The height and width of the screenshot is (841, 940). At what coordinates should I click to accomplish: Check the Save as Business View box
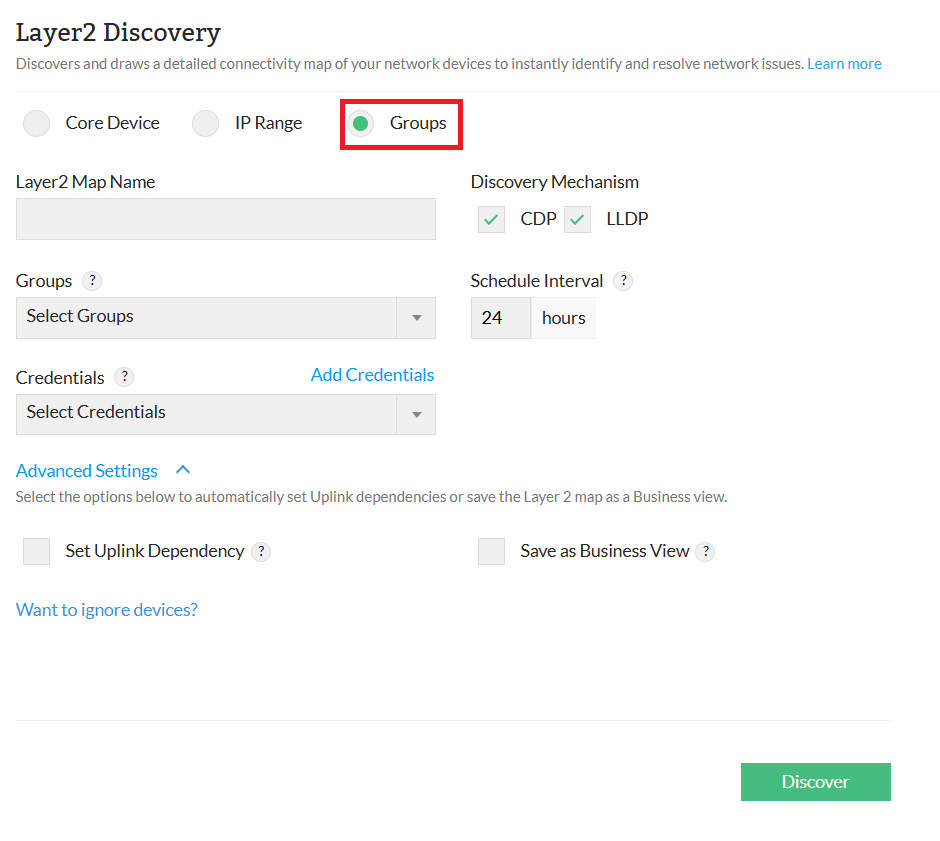coord(491,551)
